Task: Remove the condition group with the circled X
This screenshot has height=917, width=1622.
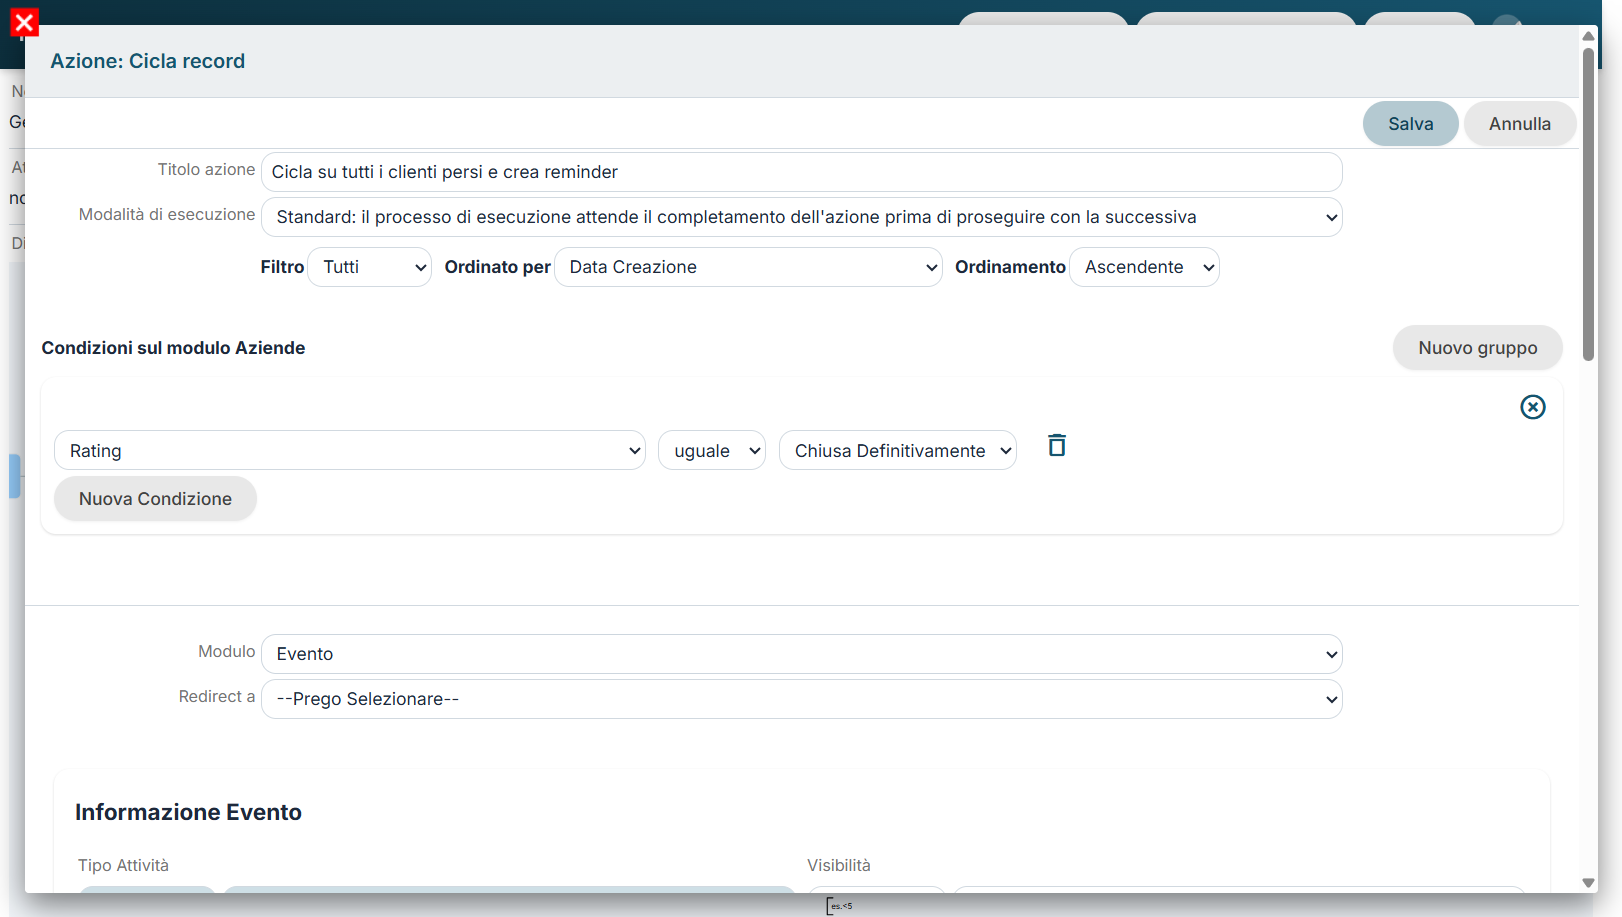Action: 1533,407
